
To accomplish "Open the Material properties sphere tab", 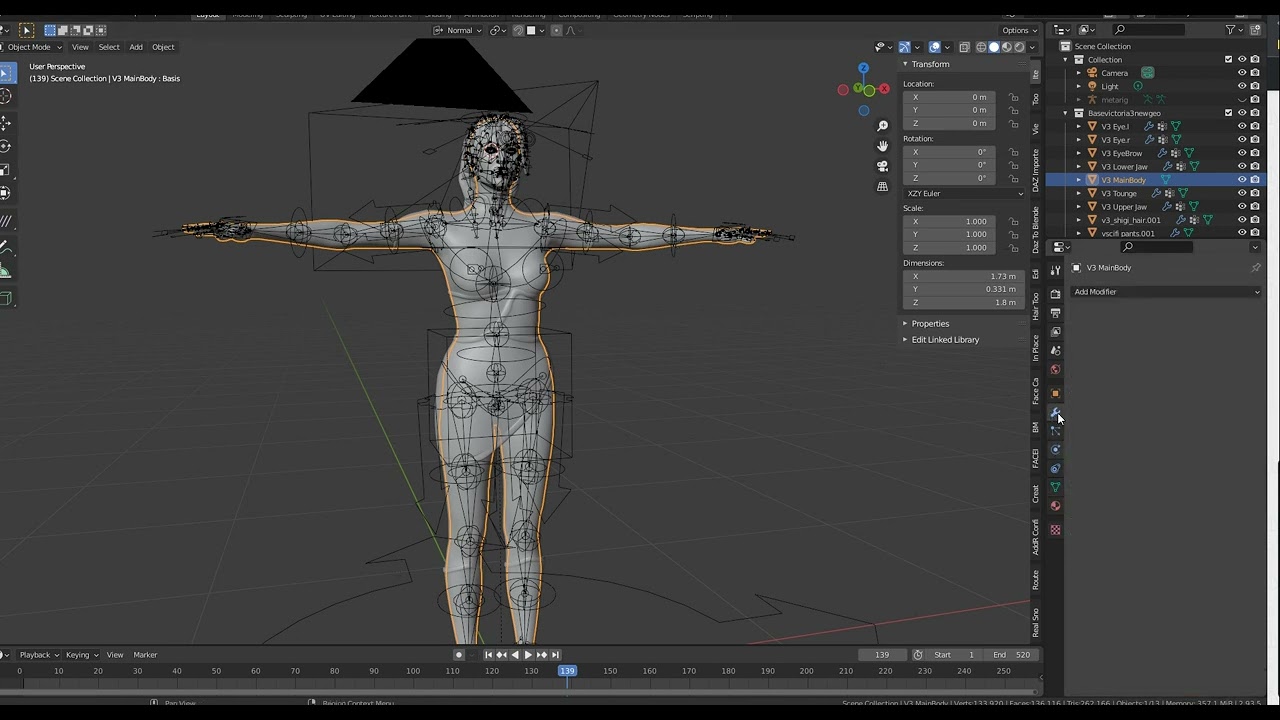I will (1055, 506).
